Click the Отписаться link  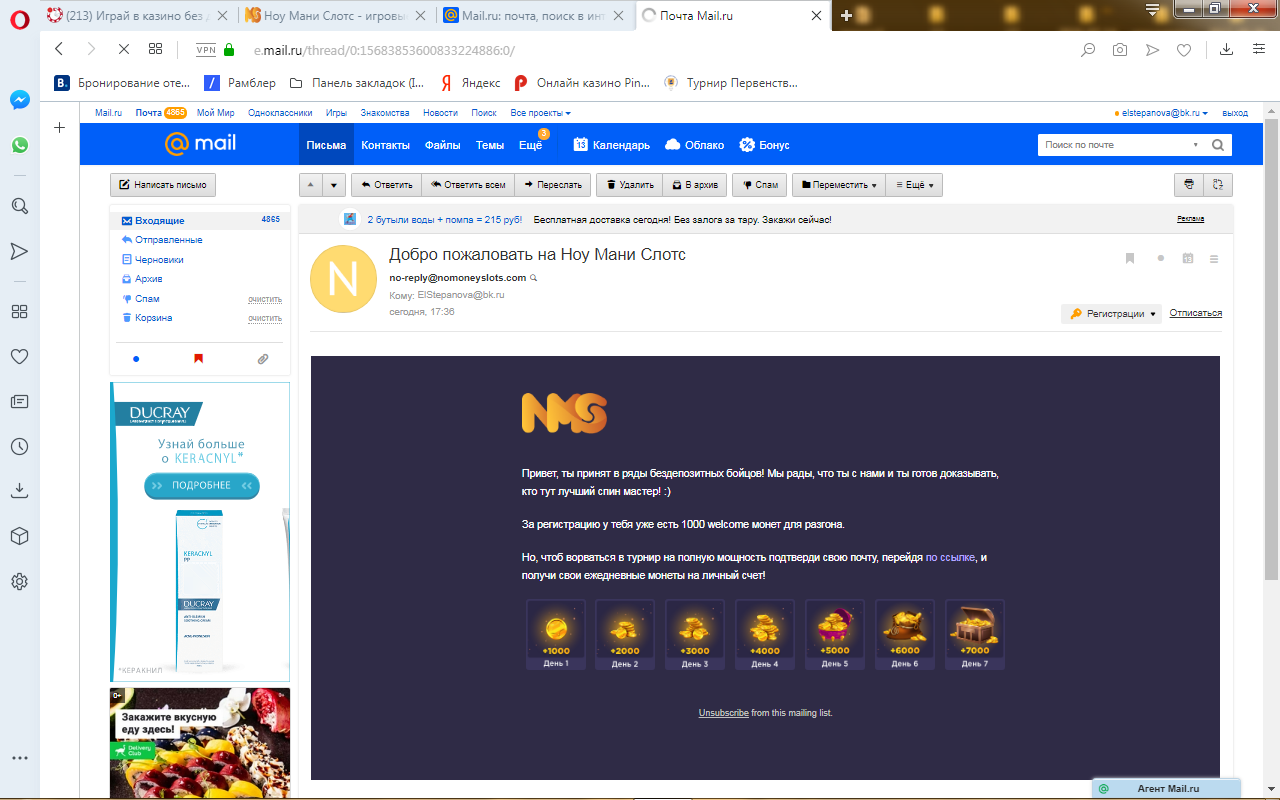coord(1196,313)
